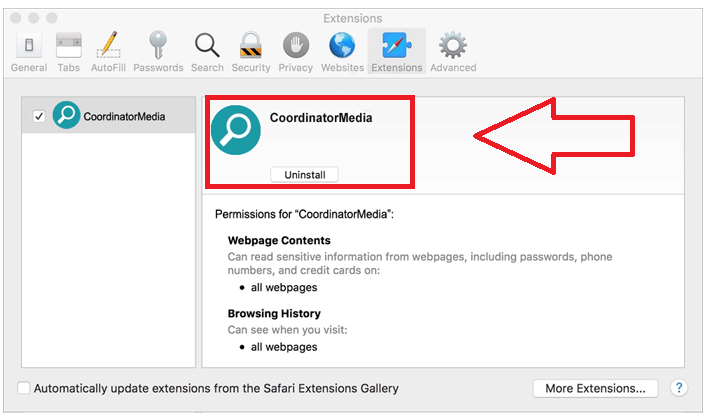Screen dimensions: 712x420
Task: Disable the CoordinatorMedia extension checkbox
Action: pos(39,117)
